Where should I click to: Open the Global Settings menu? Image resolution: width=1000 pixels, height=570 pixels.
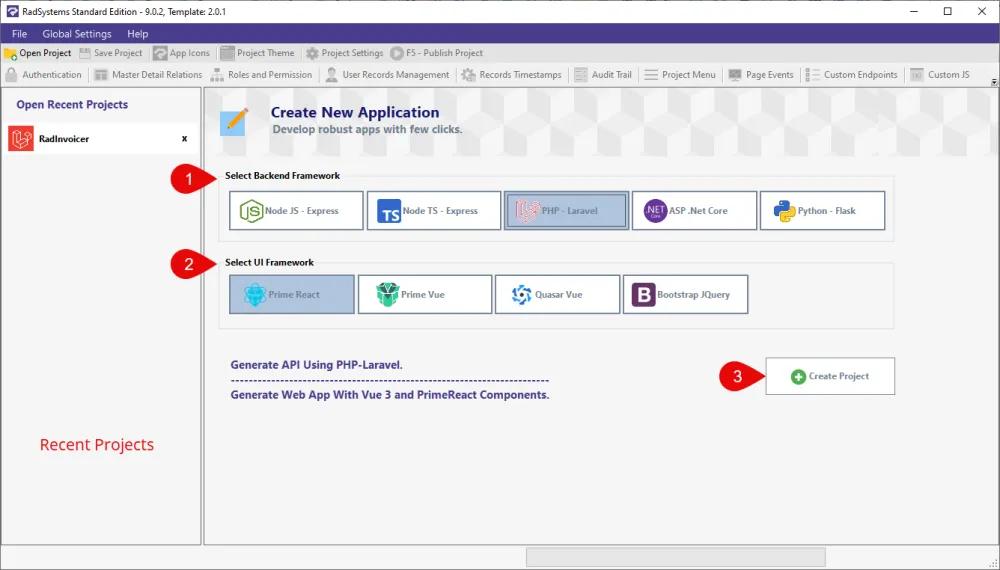77,34
